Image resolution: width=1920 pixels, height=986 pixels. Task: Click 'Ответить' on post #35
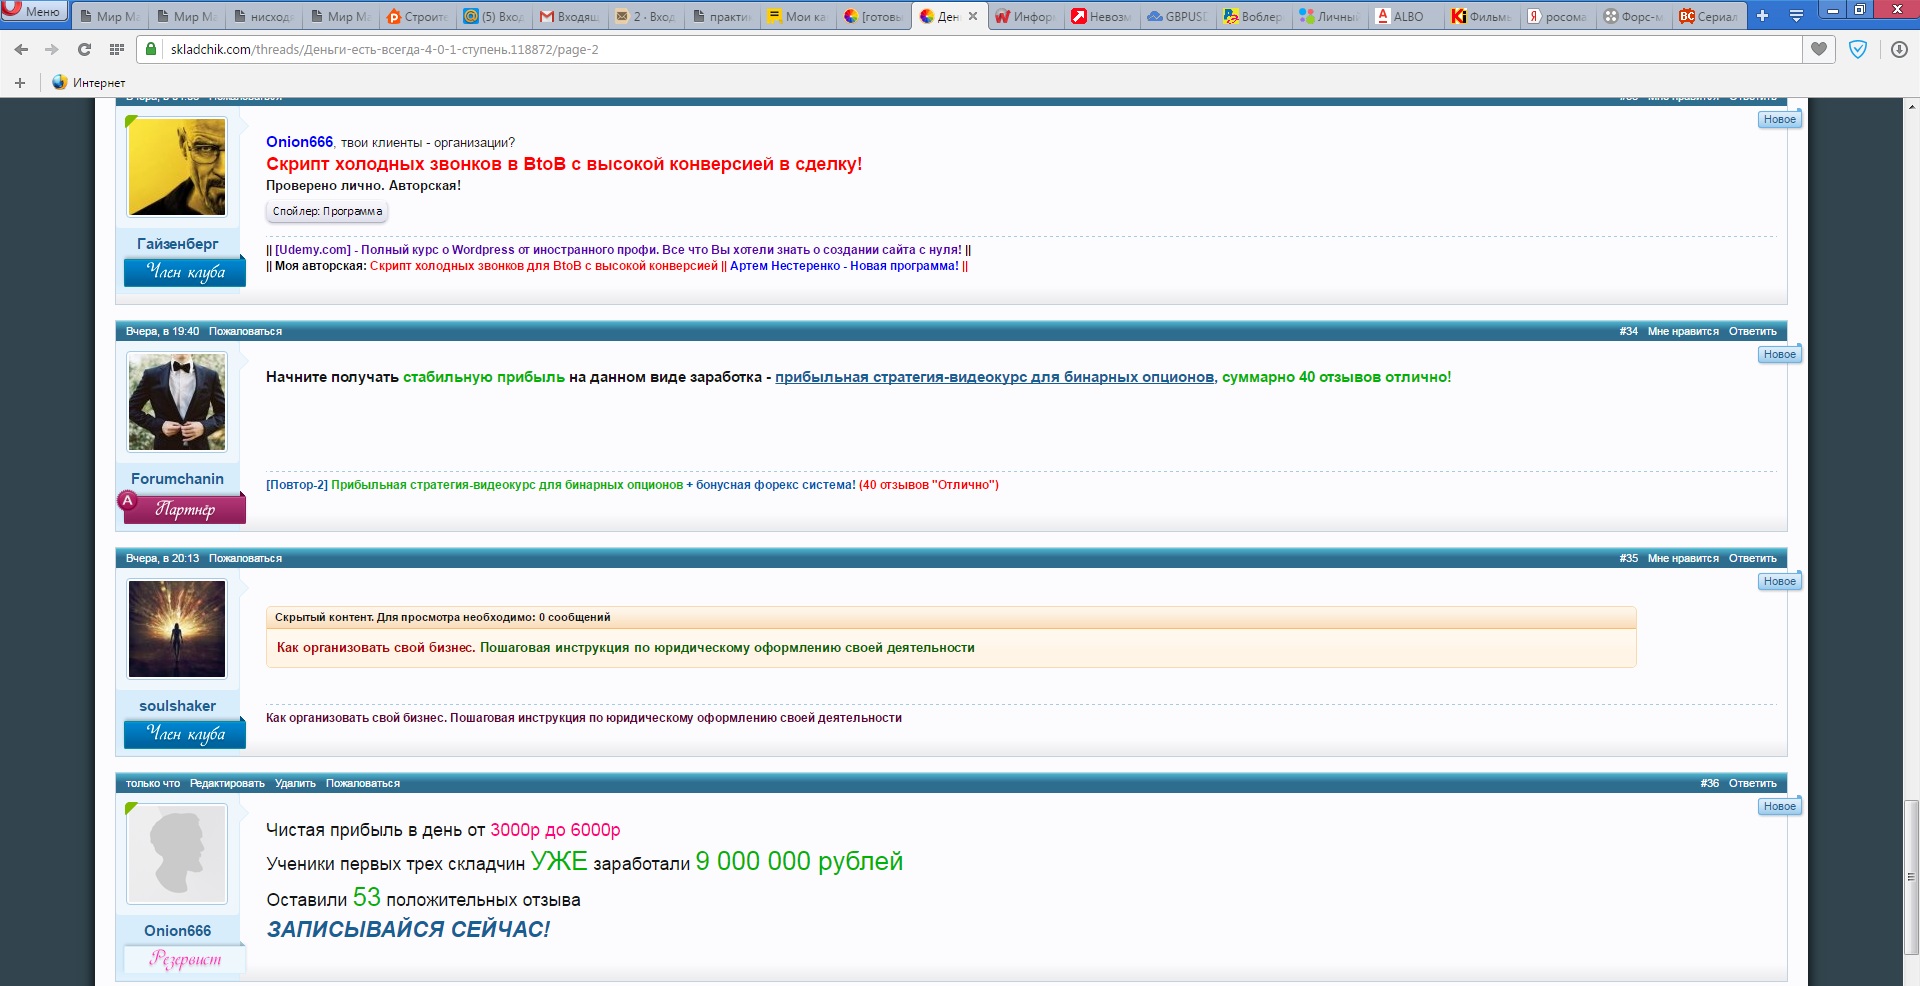1752,558
